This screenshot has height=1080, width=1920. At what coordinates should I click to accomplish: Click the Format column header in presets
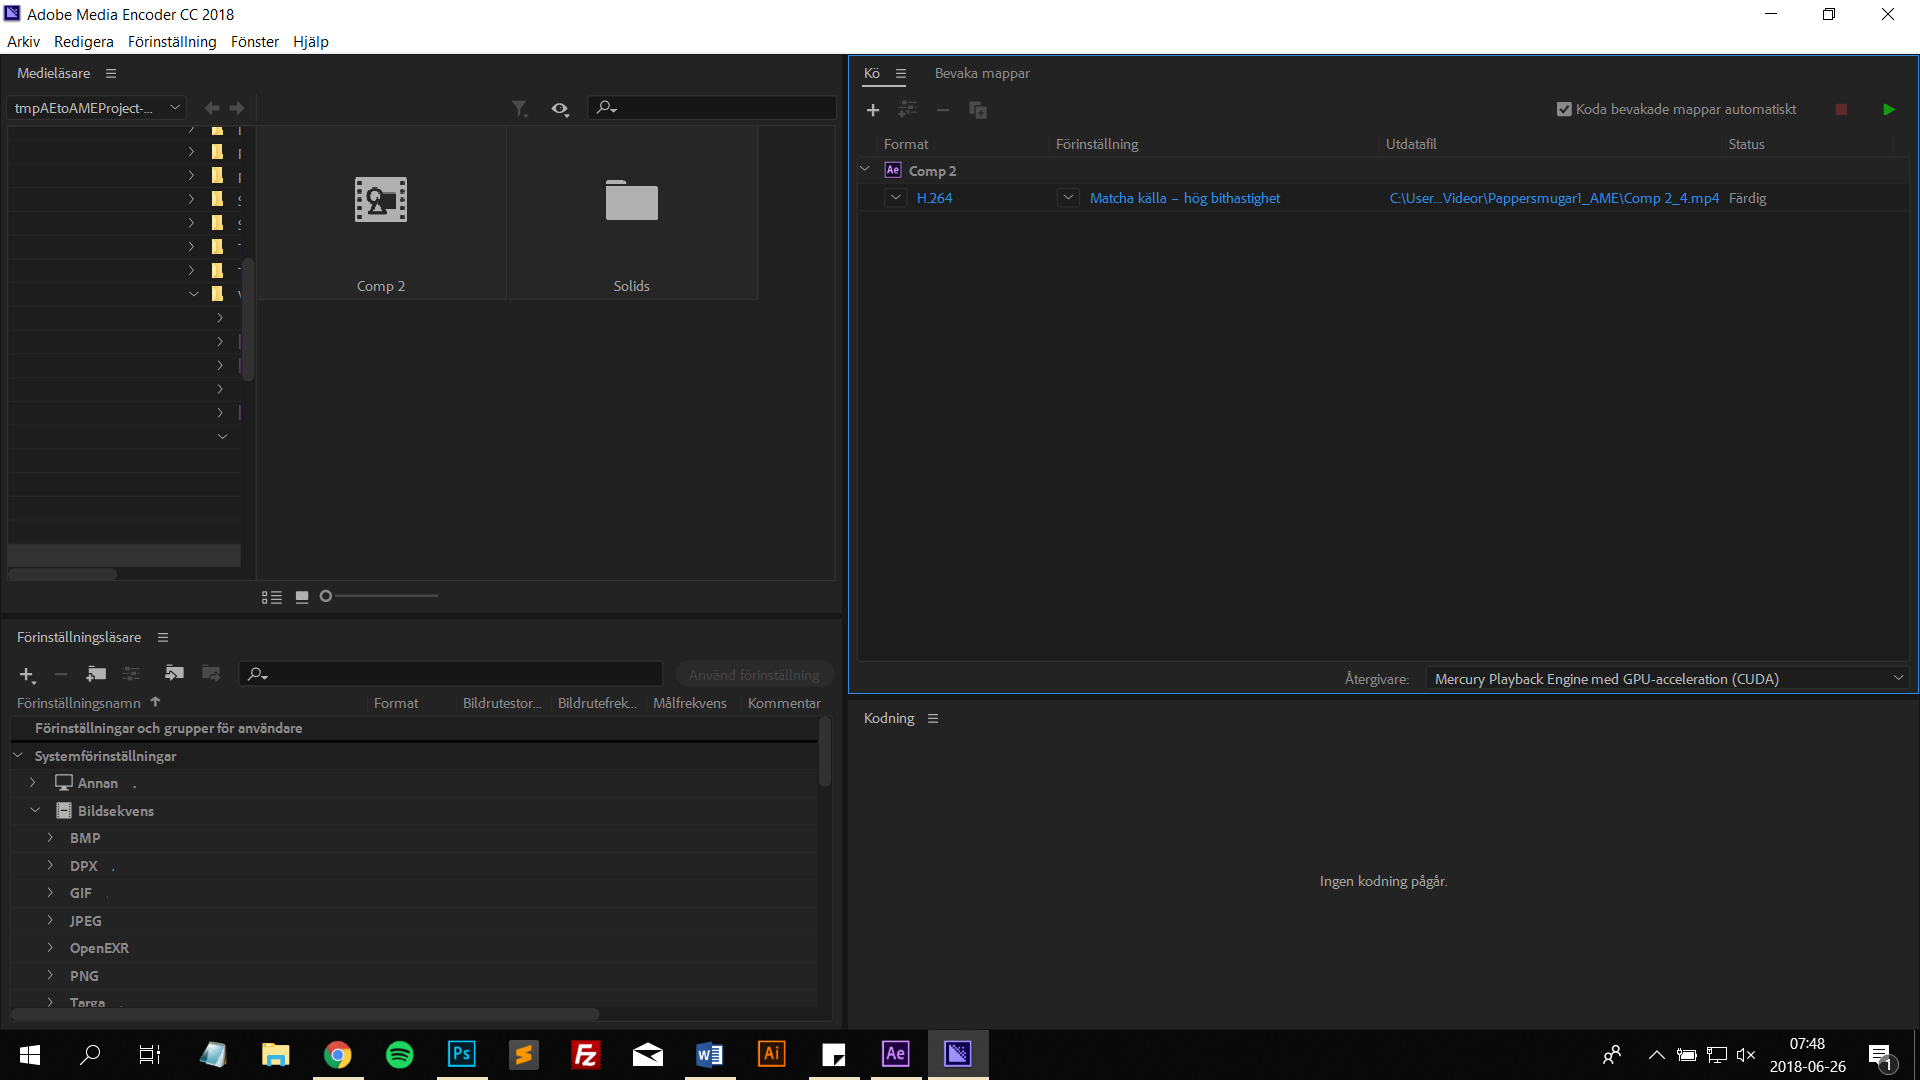tap(396, 704)
